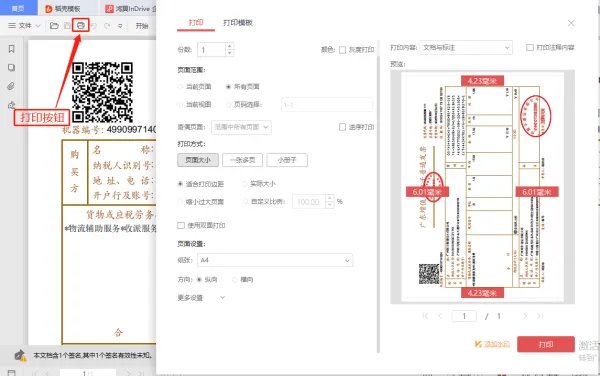Click the signature warning icon in status bar
This screenshot has height=376, width=600.
[20, 355]
